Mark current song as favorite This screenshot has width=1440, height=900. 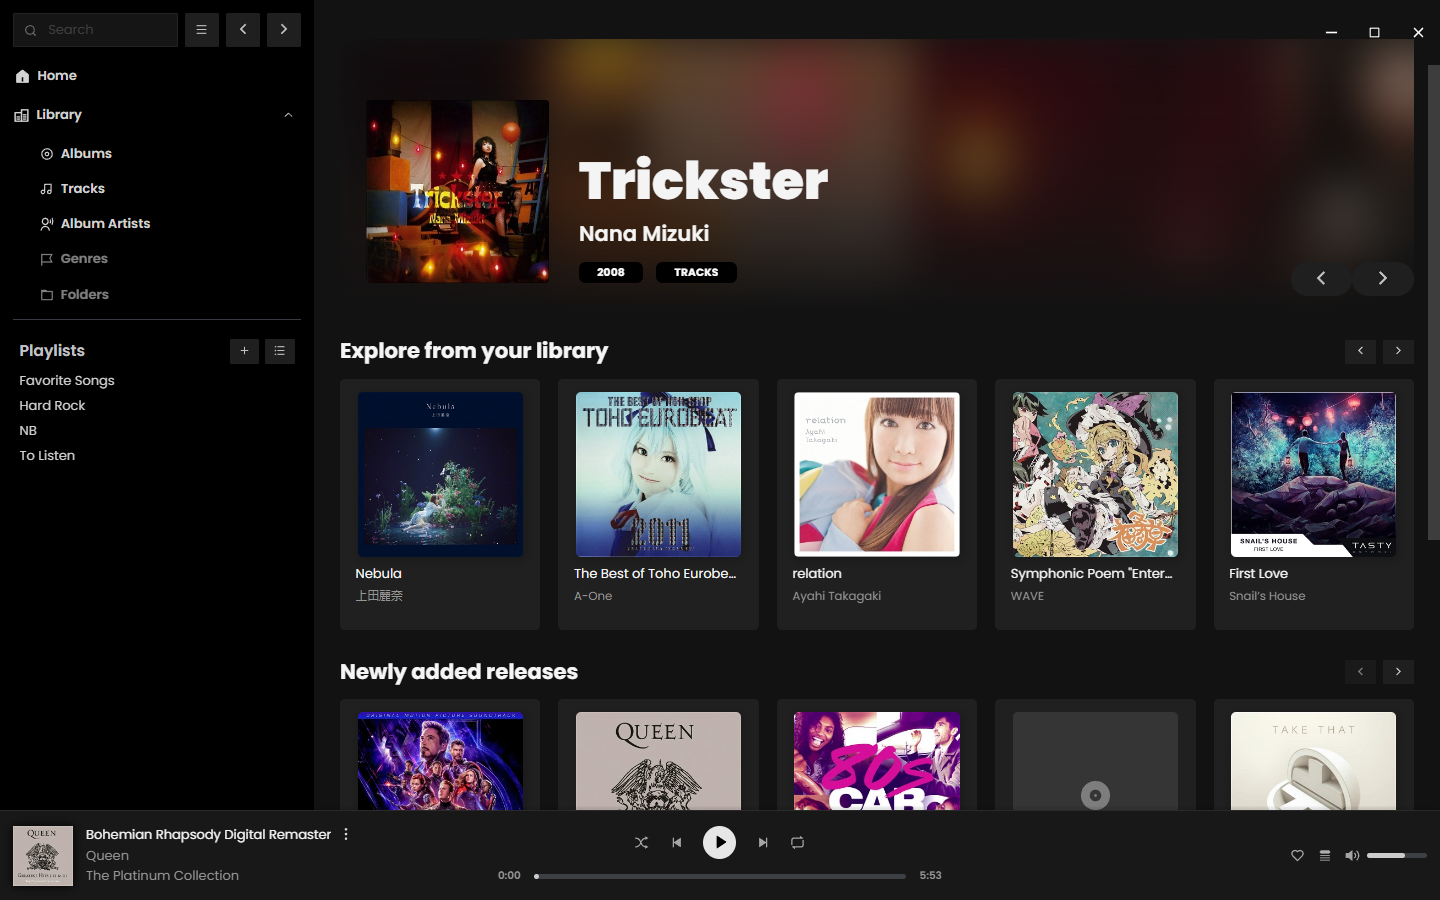(x=1297, y=856)
